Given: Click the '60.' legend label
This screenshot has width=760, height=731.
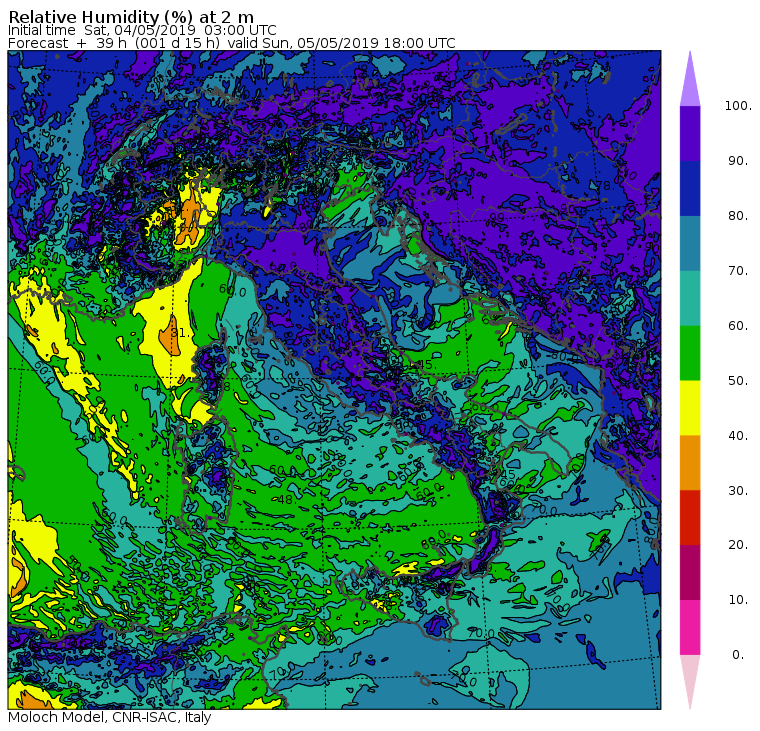Looking at the screenshot, I should [x=738, y=325].
